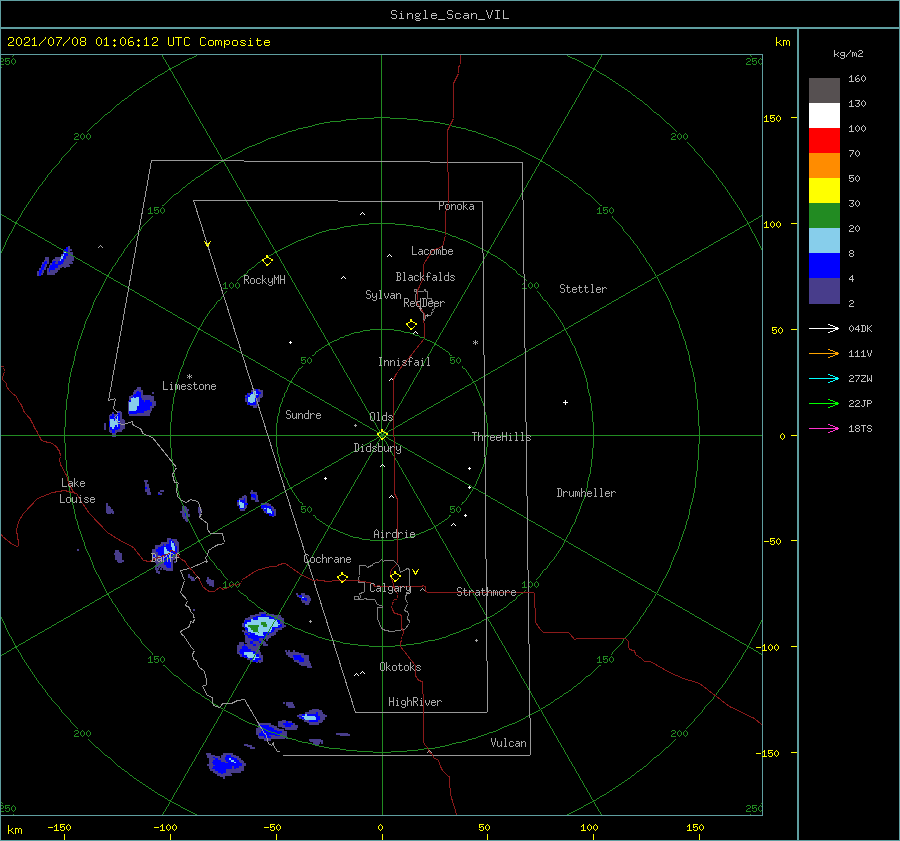The image size is (900, 841).
Task: Click the magenta 18TS arrow in legend
Action: 824,428
